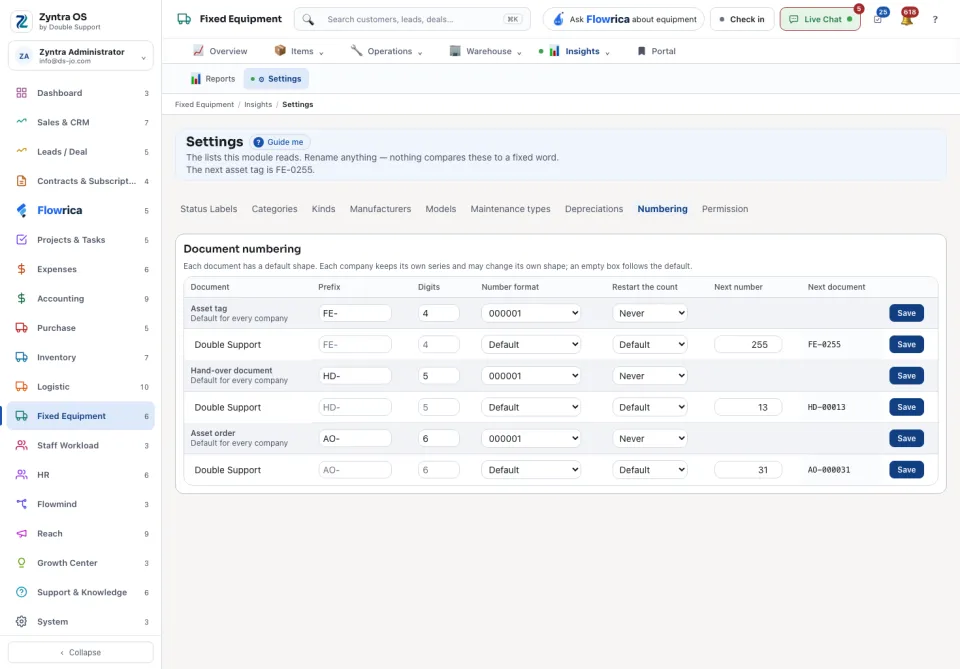Click the Insights breadcrumb link
This screenshot has height=669, width=960.
point(258,105)
